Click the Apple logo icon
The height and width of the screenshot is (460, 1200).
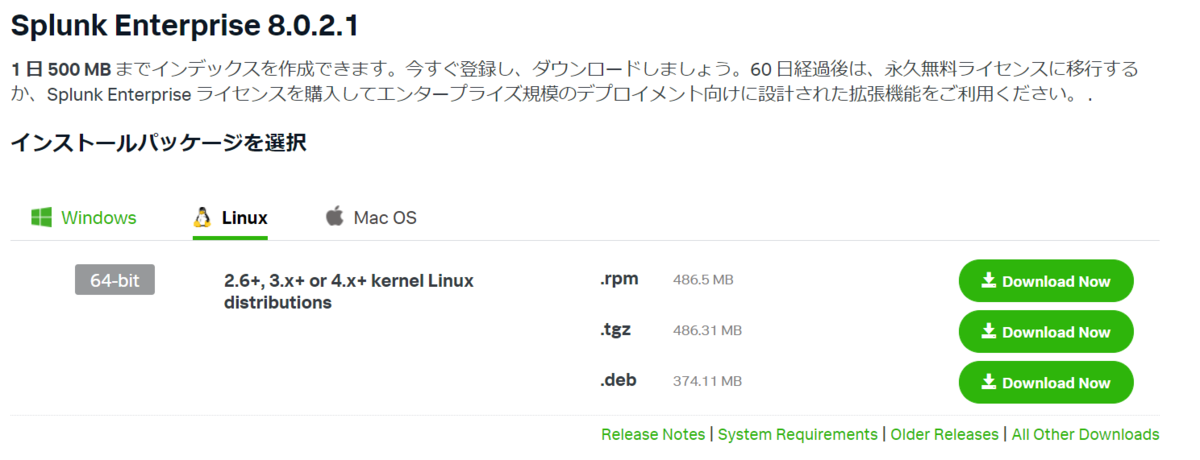point(334,216)
